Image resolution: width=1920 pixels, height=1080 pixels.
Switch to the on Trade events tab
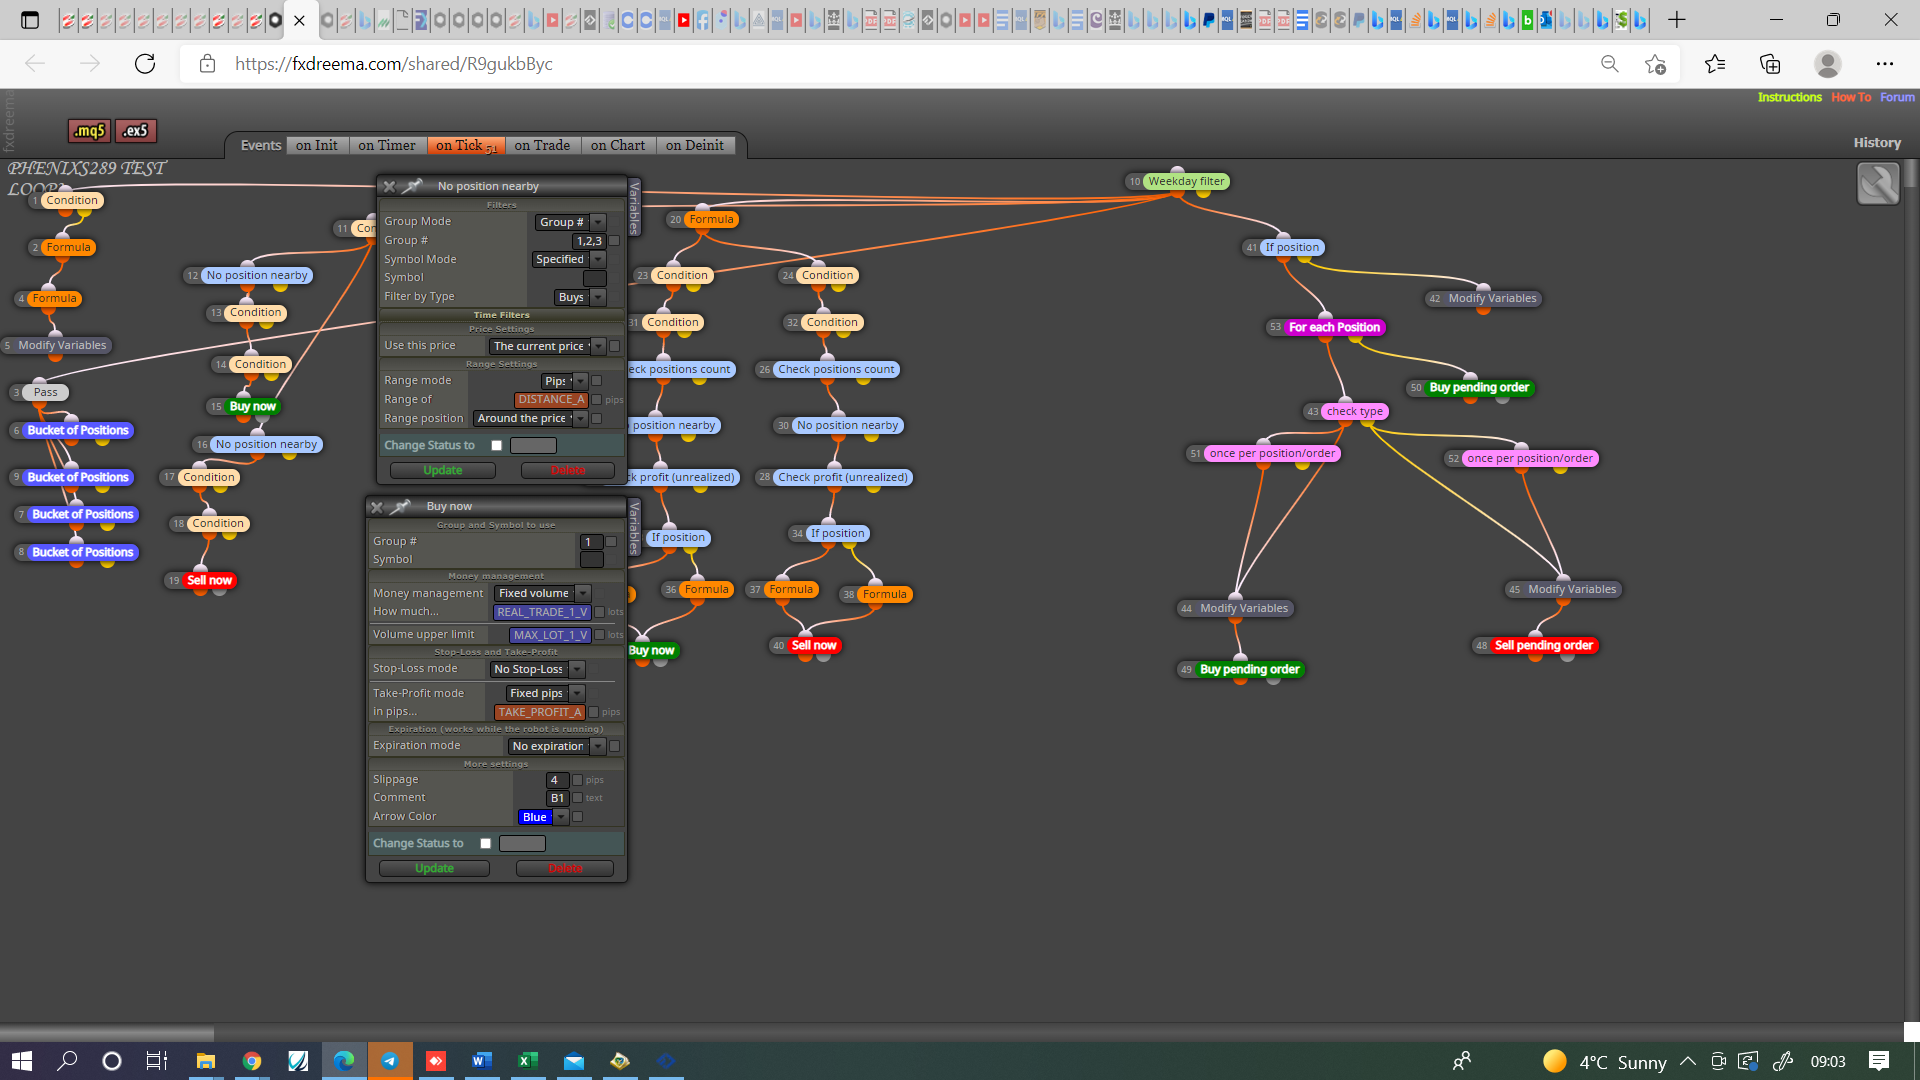pyautogui.click(x=542, y=146)
